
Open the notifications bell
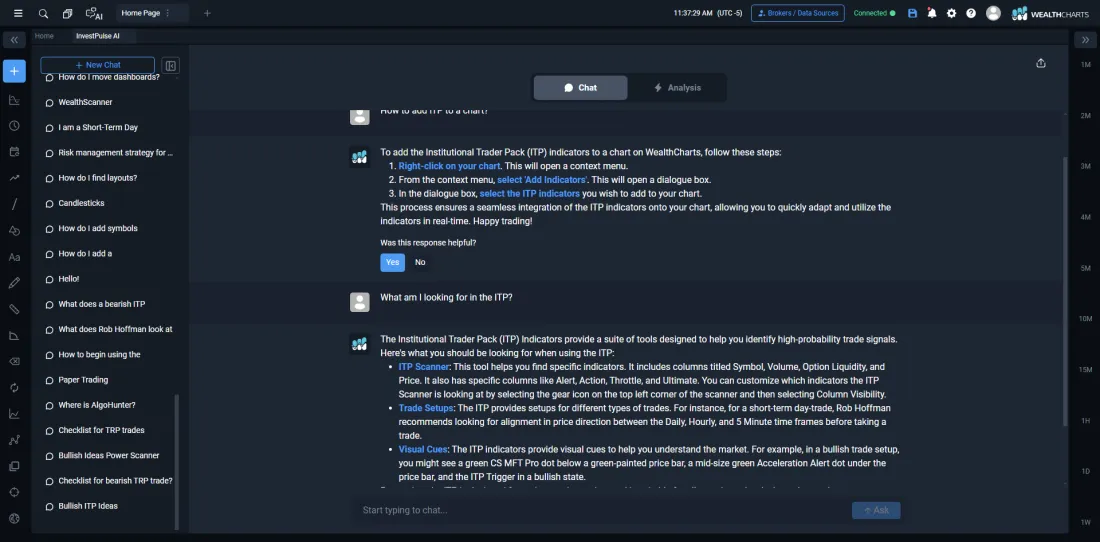(x=932, y=13)
